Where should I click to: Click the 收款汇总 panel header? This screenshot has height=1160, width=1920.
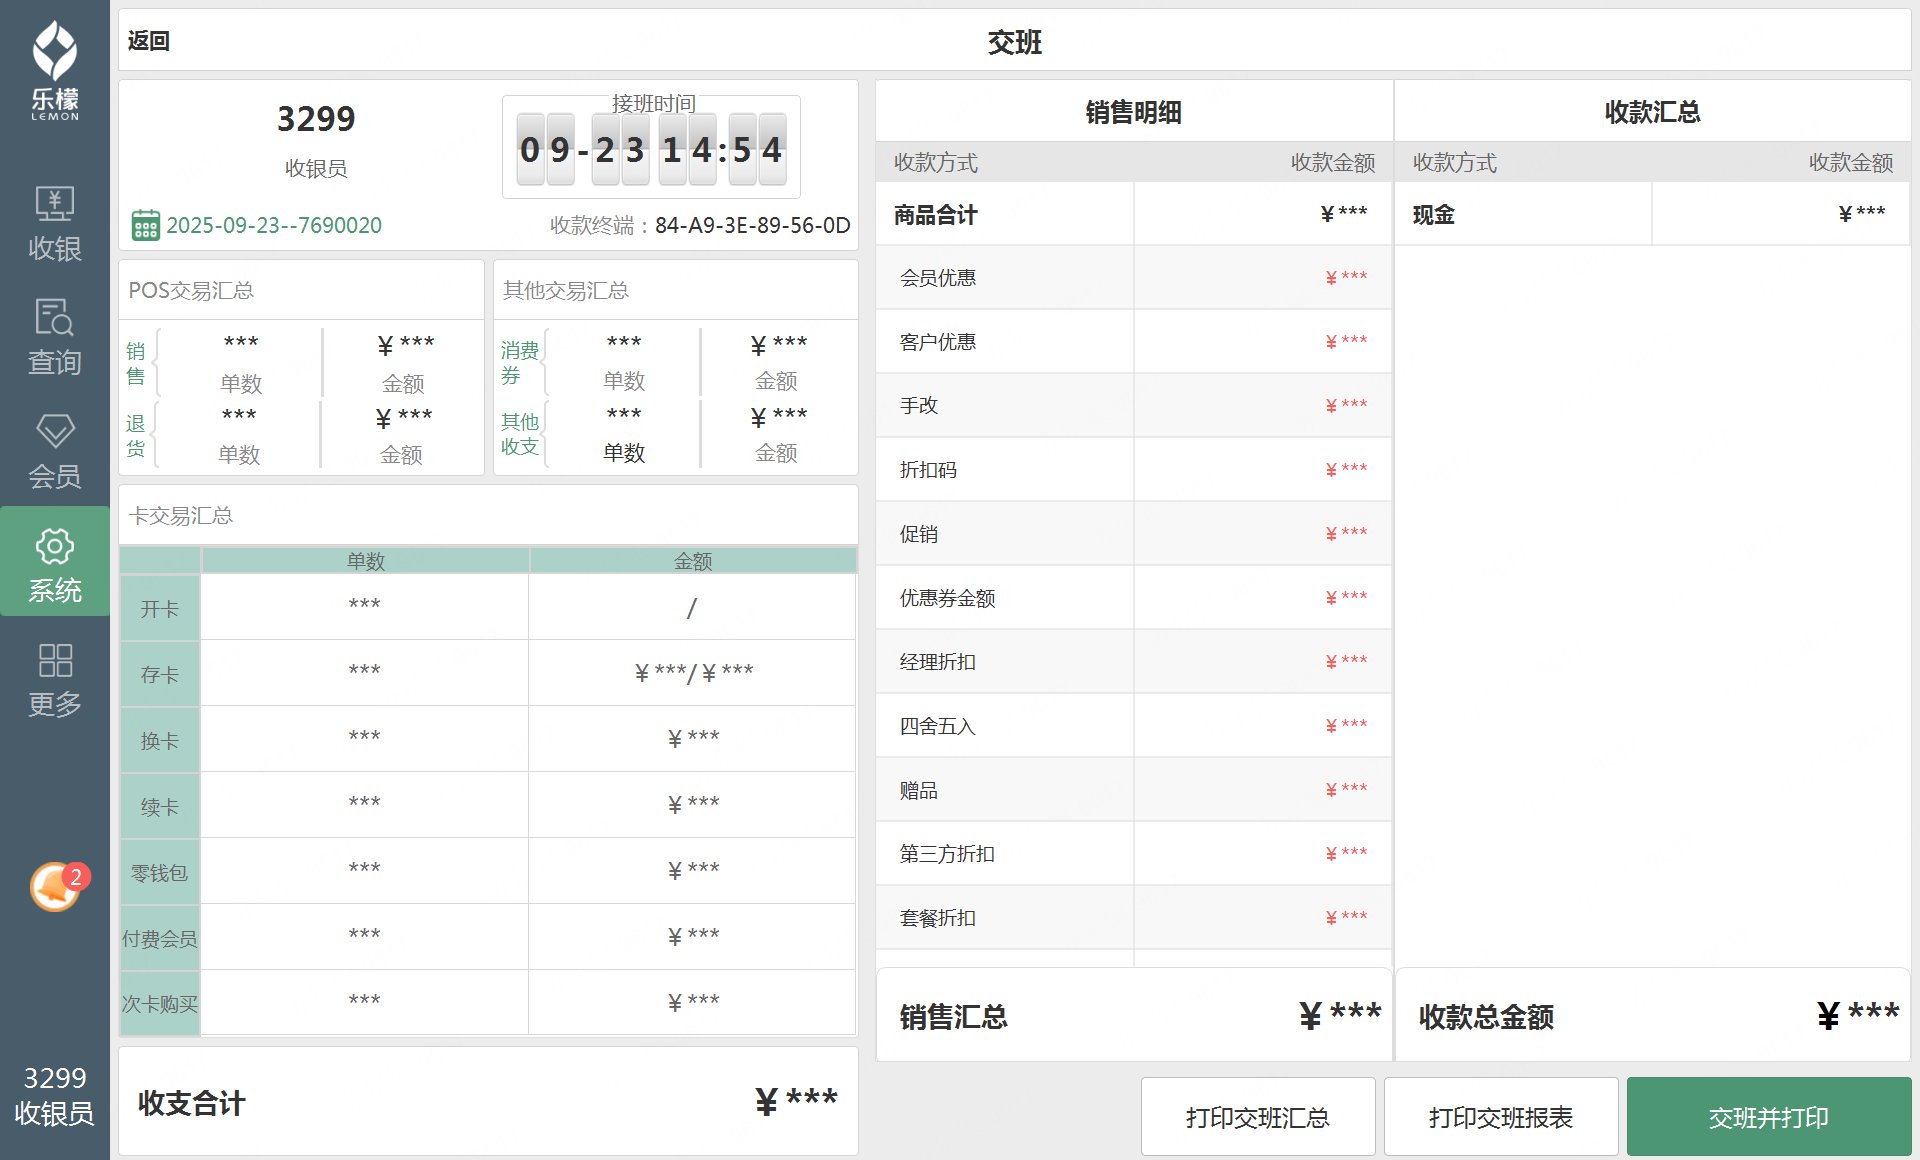coord(1652,112)
